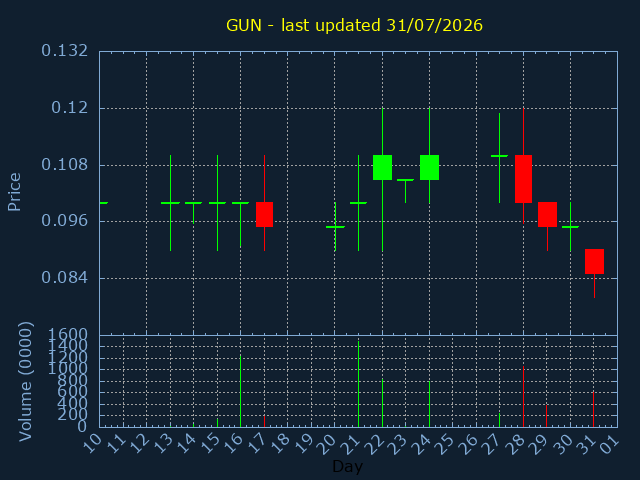Click the chart title GUN last updated

click(x=354, y=25)
